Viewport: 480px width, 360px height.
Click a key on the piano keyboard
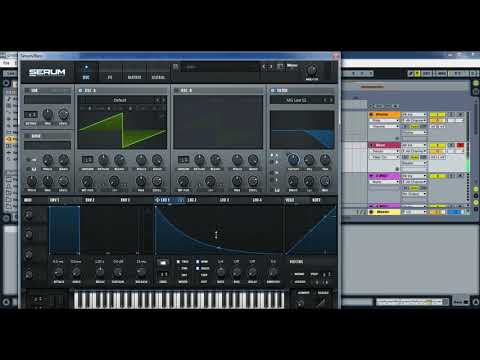[x=179, y=300]
